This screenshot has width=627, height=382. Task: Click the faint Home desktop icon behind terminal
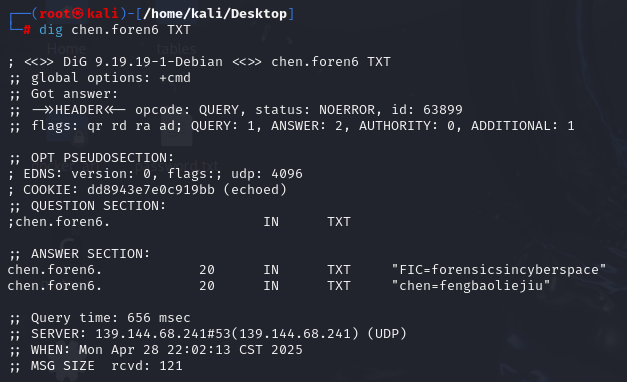[x=66, y=49]
